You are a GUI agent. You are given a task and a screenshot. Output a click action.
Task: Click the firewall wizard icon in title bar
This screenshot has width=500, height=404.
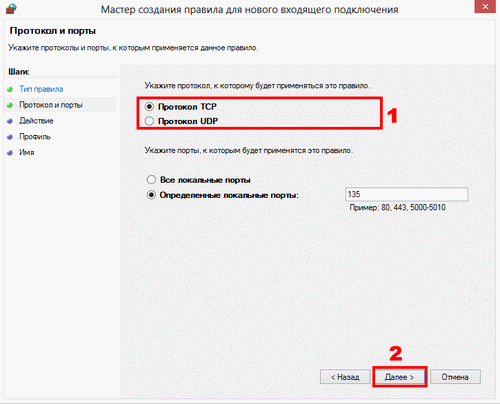tap(11, 8)
